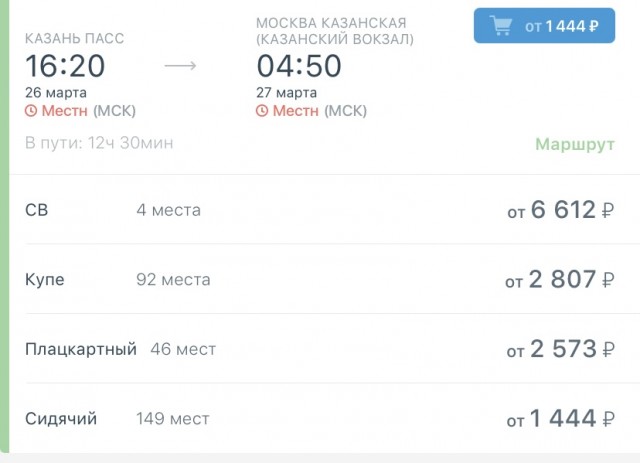
Task: Click the clock icon under 26 марта
Action: pos(31,110)
